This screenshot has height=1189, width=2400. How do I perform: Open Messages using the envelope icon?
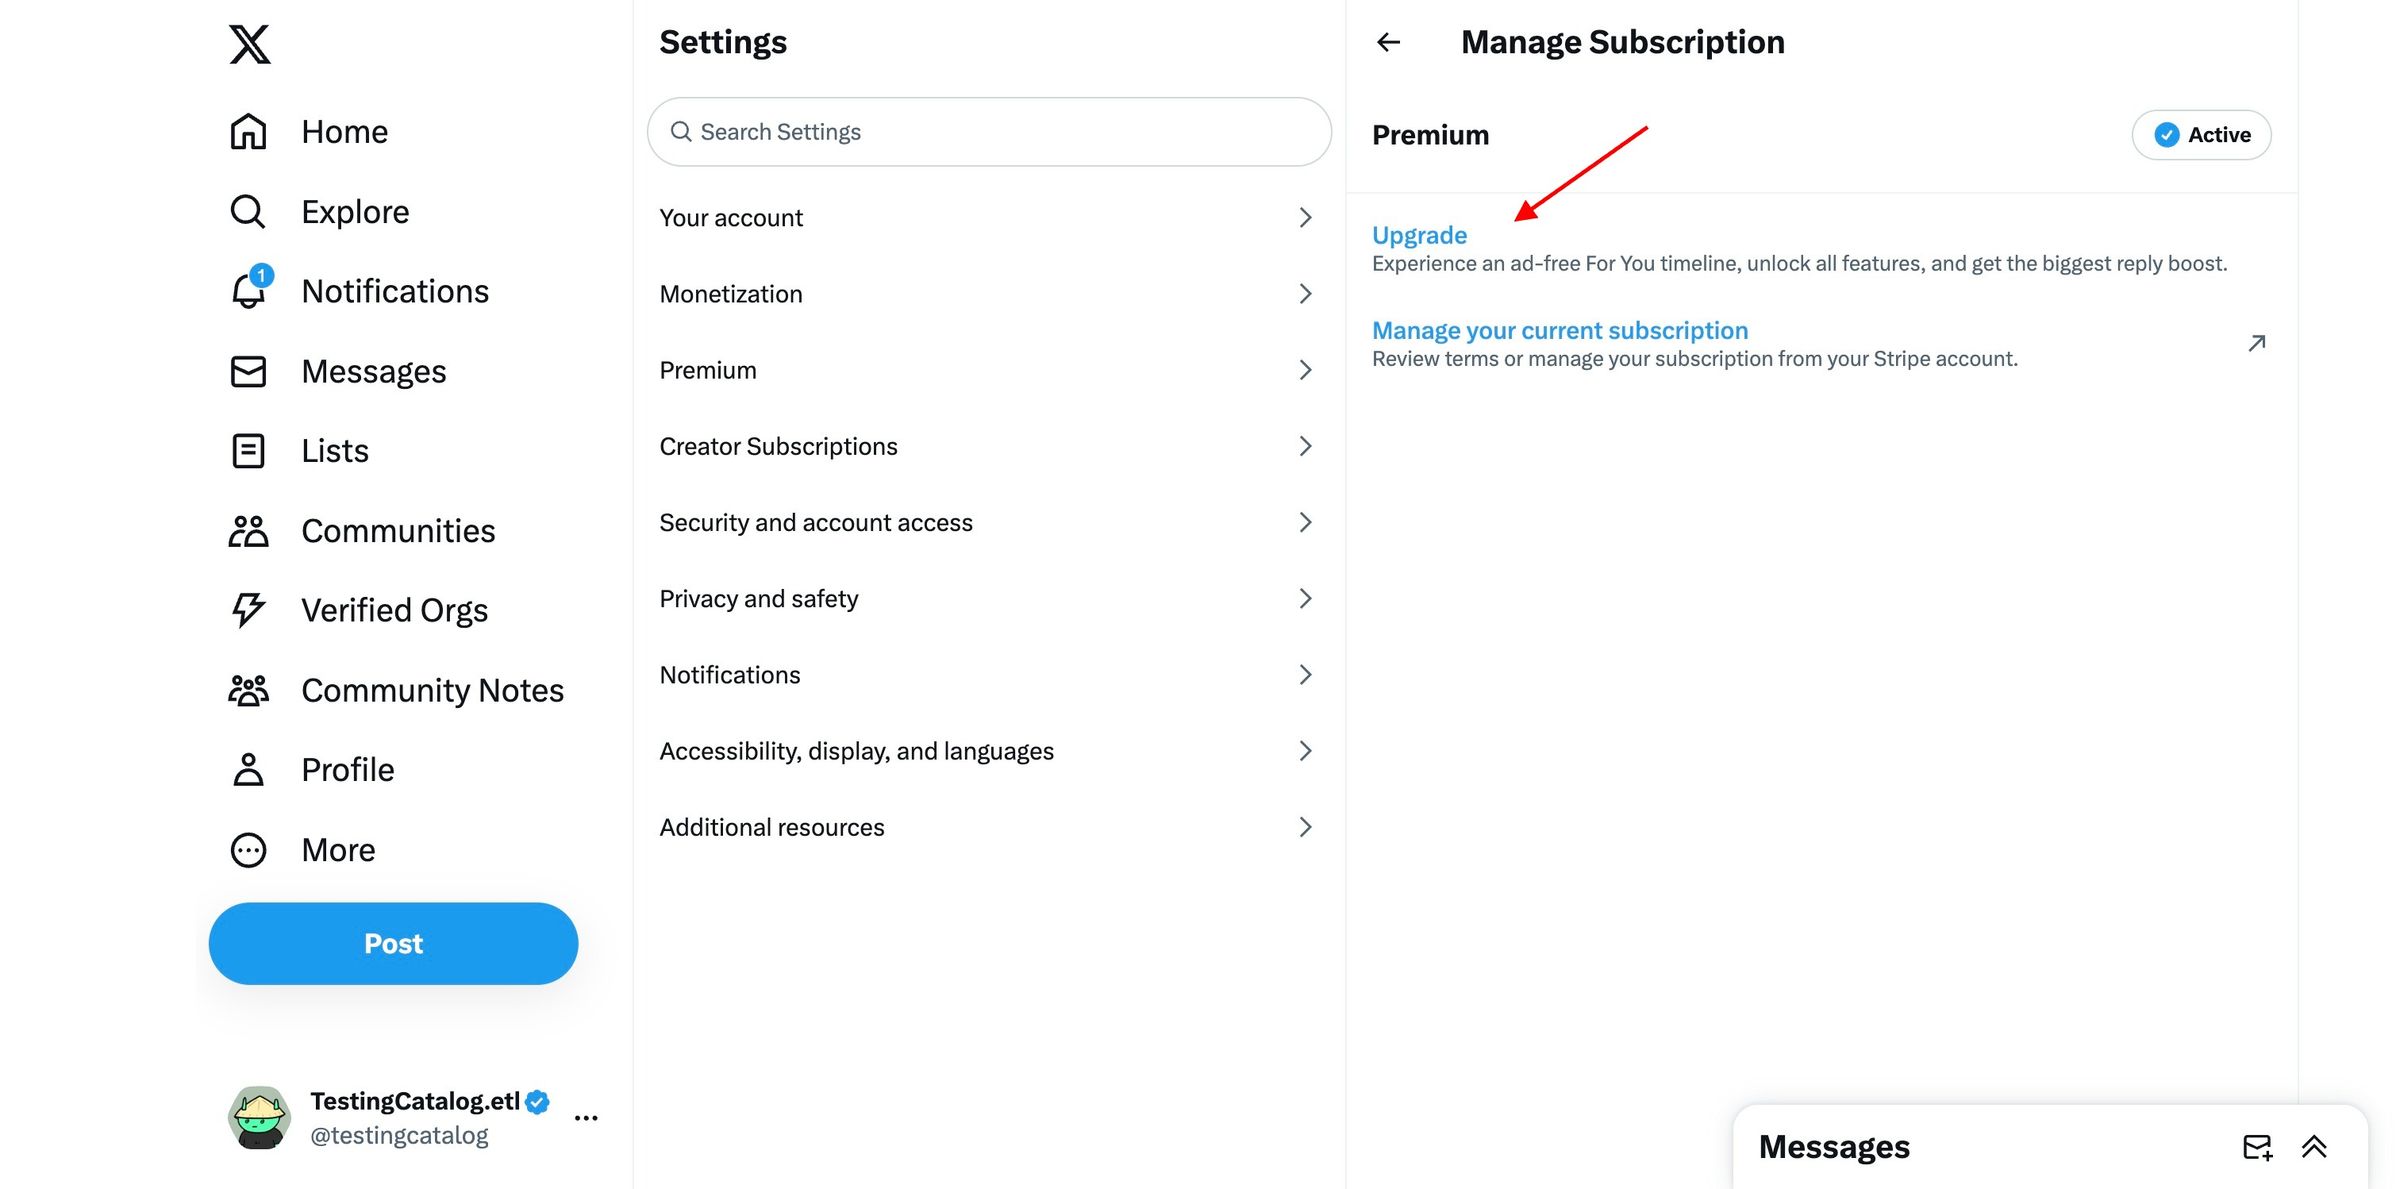247,371
